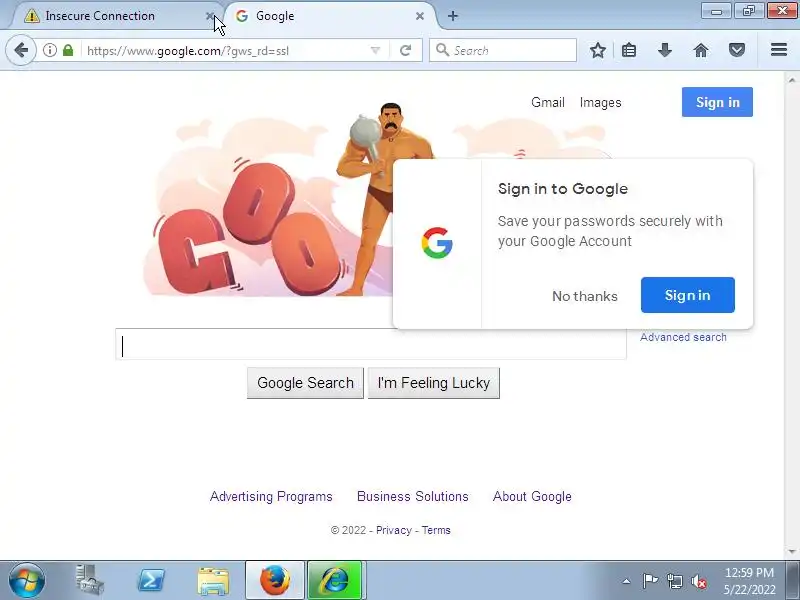Open the Advanced search link

click(683, 337)
